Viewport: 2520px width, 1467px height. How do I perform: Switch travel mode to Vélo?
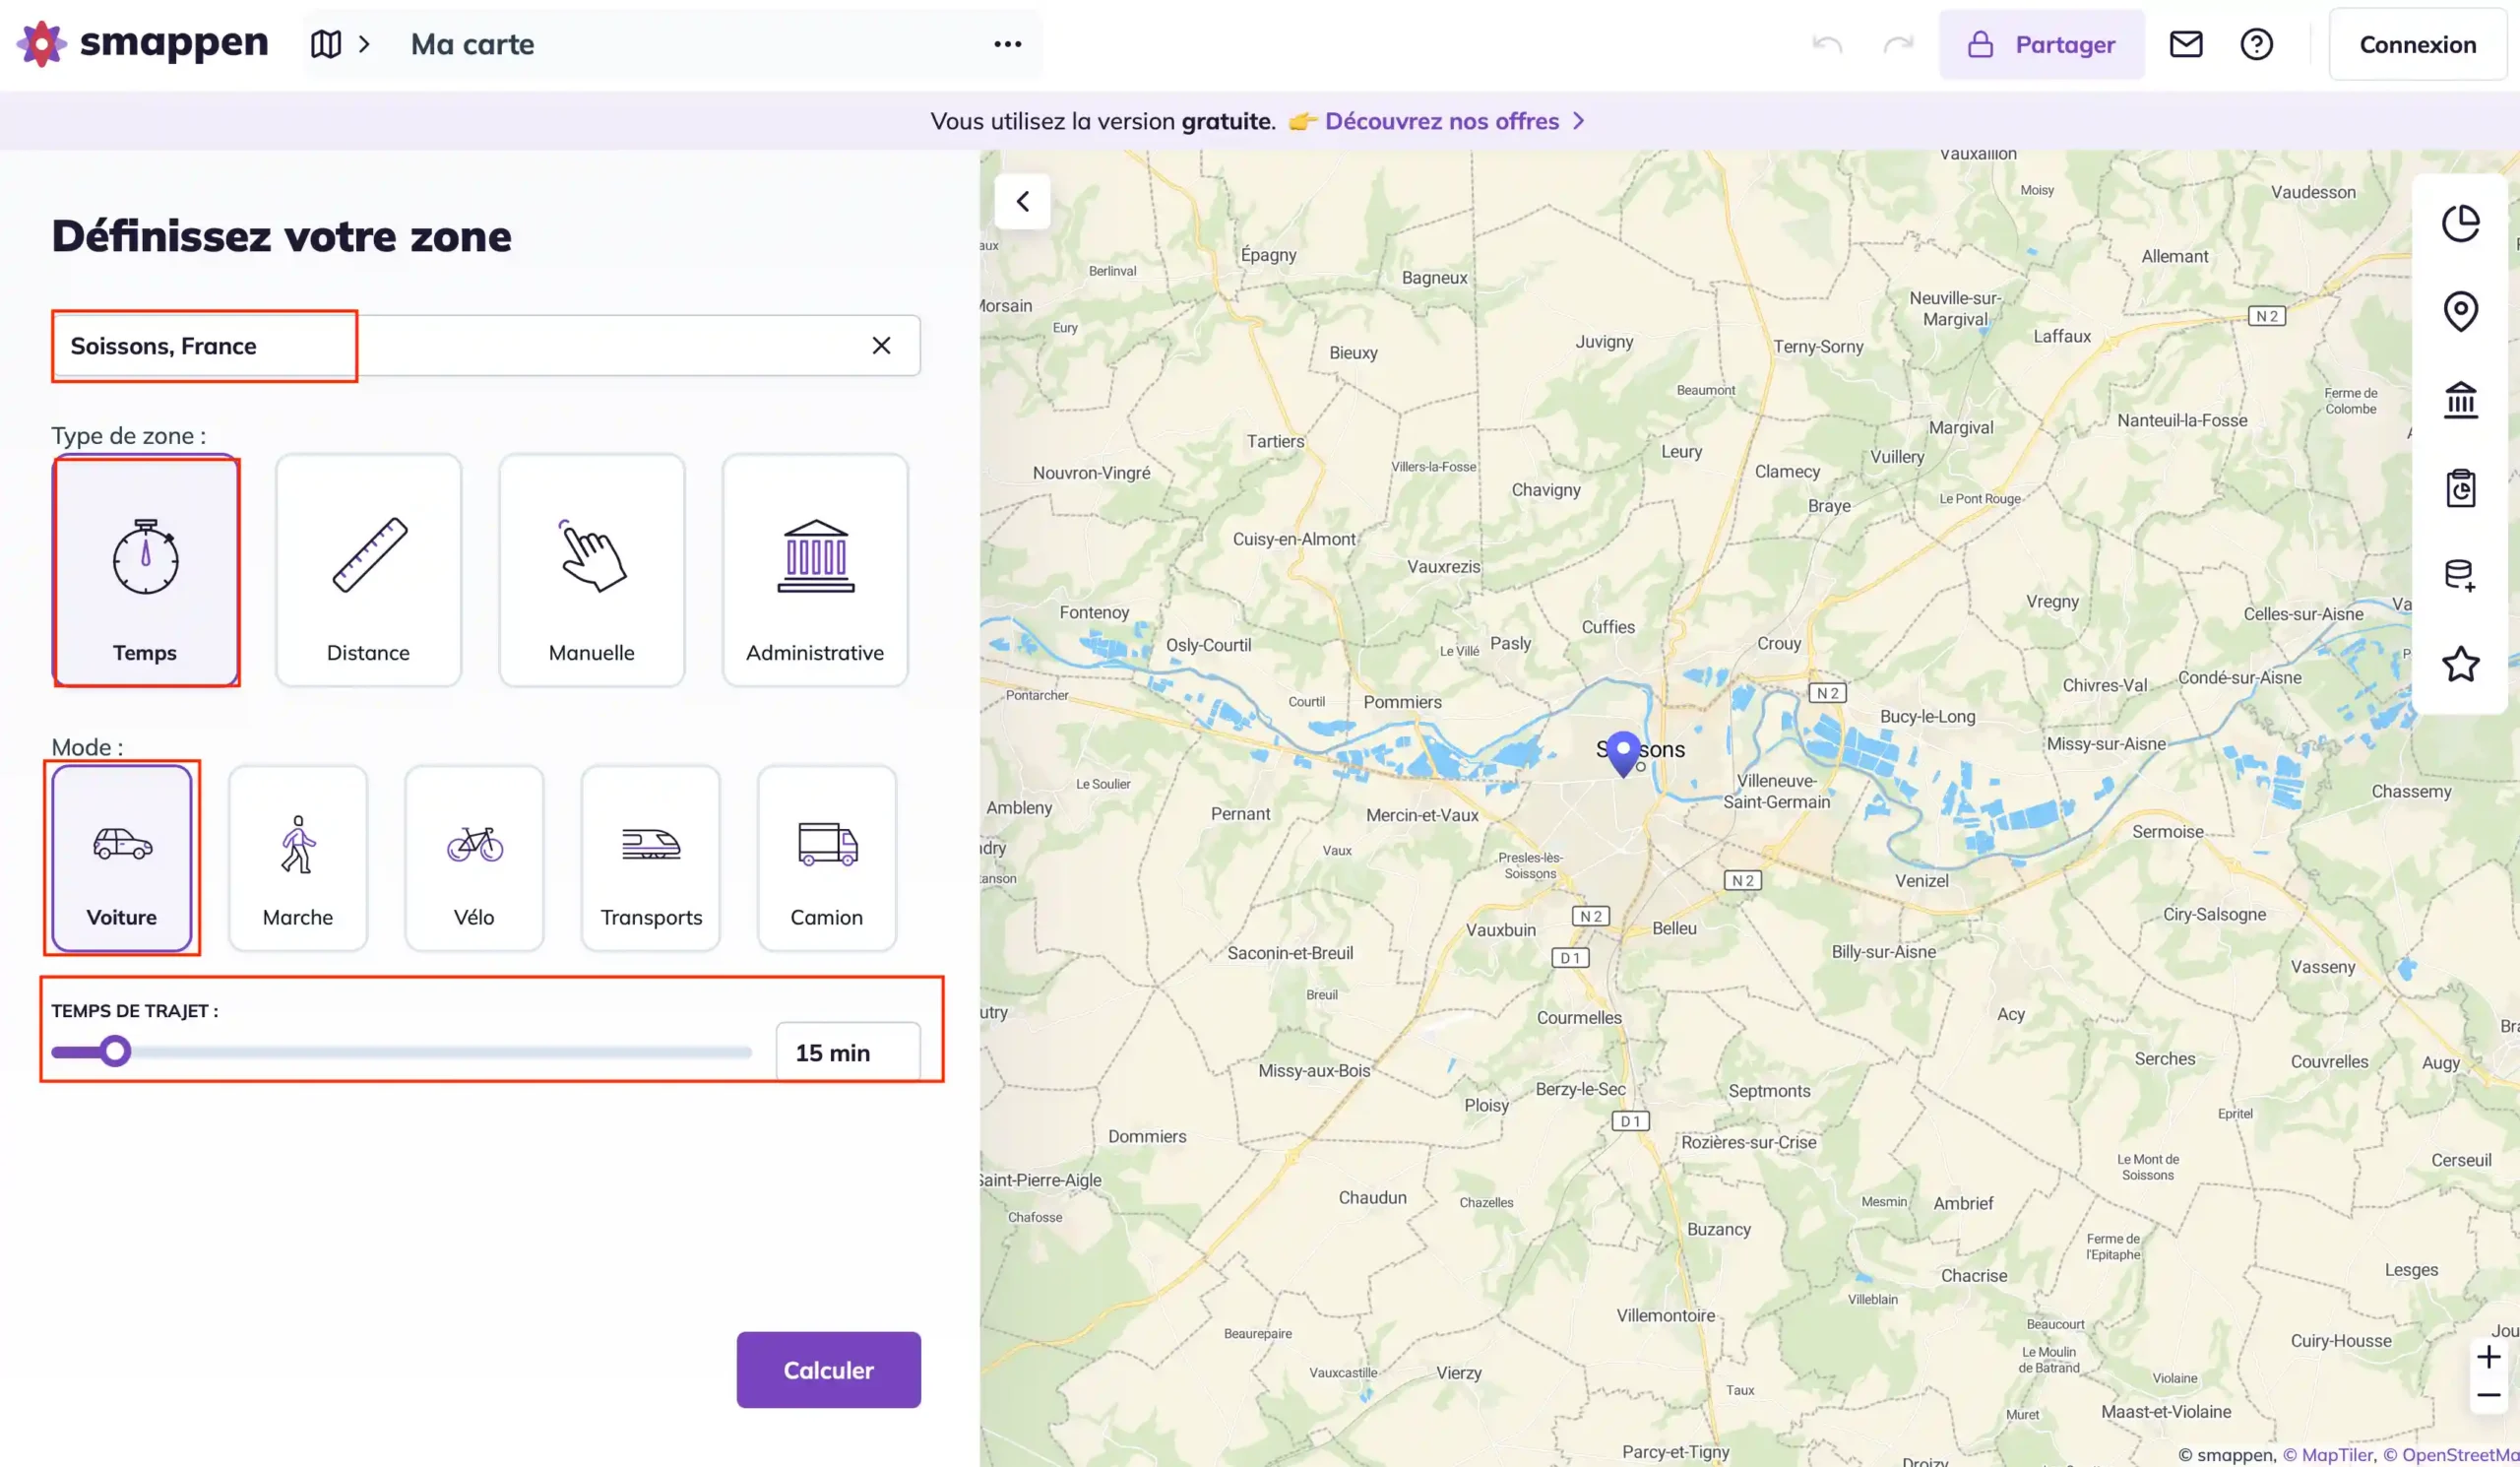pyautogui.click(x=474, y=858)
